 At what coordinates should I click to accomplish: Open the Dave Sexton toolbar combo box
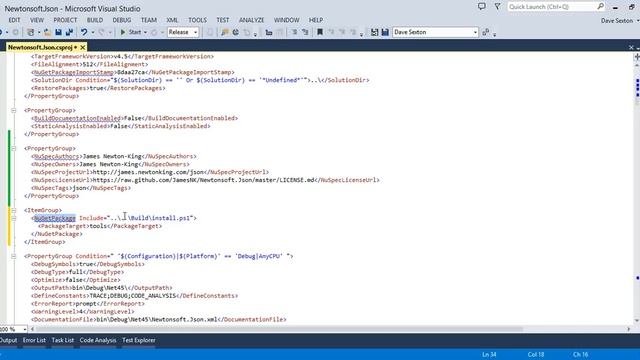(435, 32)
